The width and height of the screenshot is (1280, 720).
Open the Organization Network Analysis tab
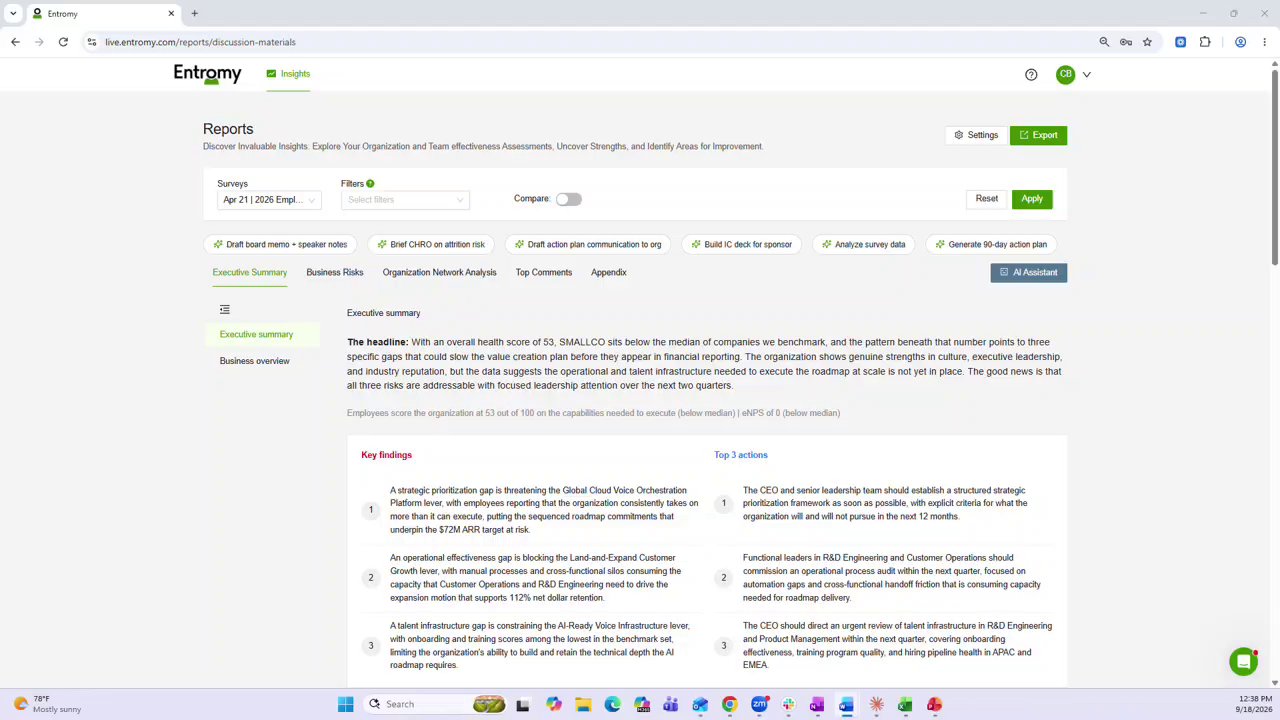(x=439, y=272)
